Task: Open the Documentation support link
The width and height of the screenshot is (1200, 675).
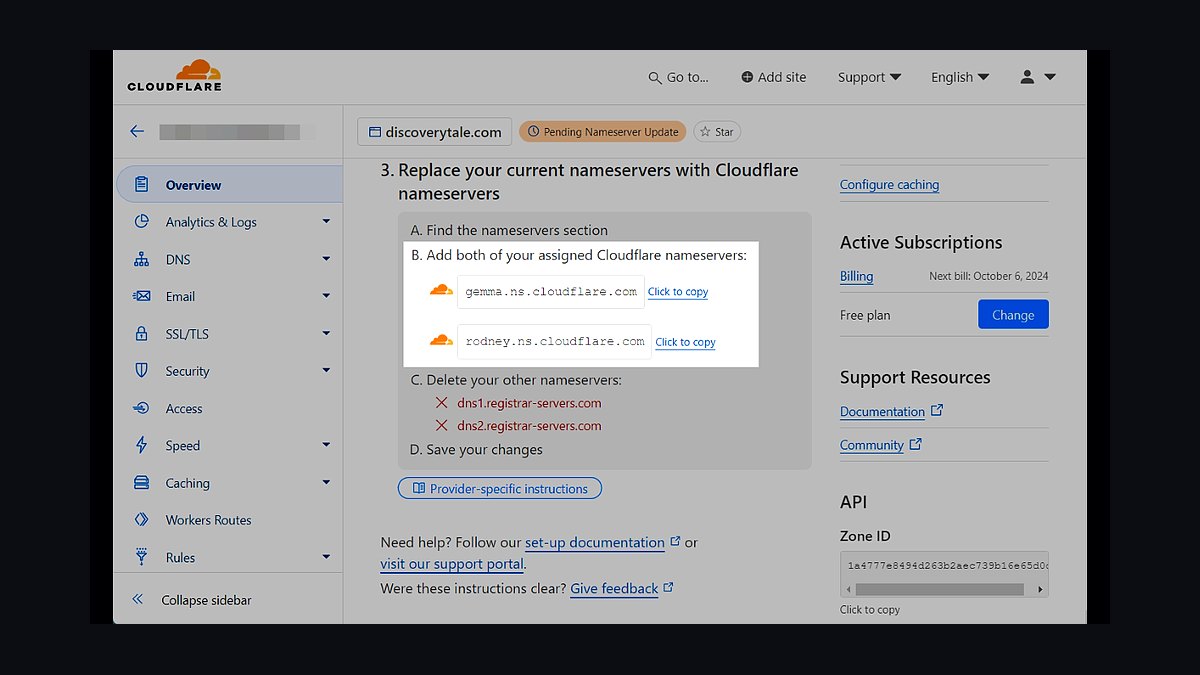Action: 882,411
